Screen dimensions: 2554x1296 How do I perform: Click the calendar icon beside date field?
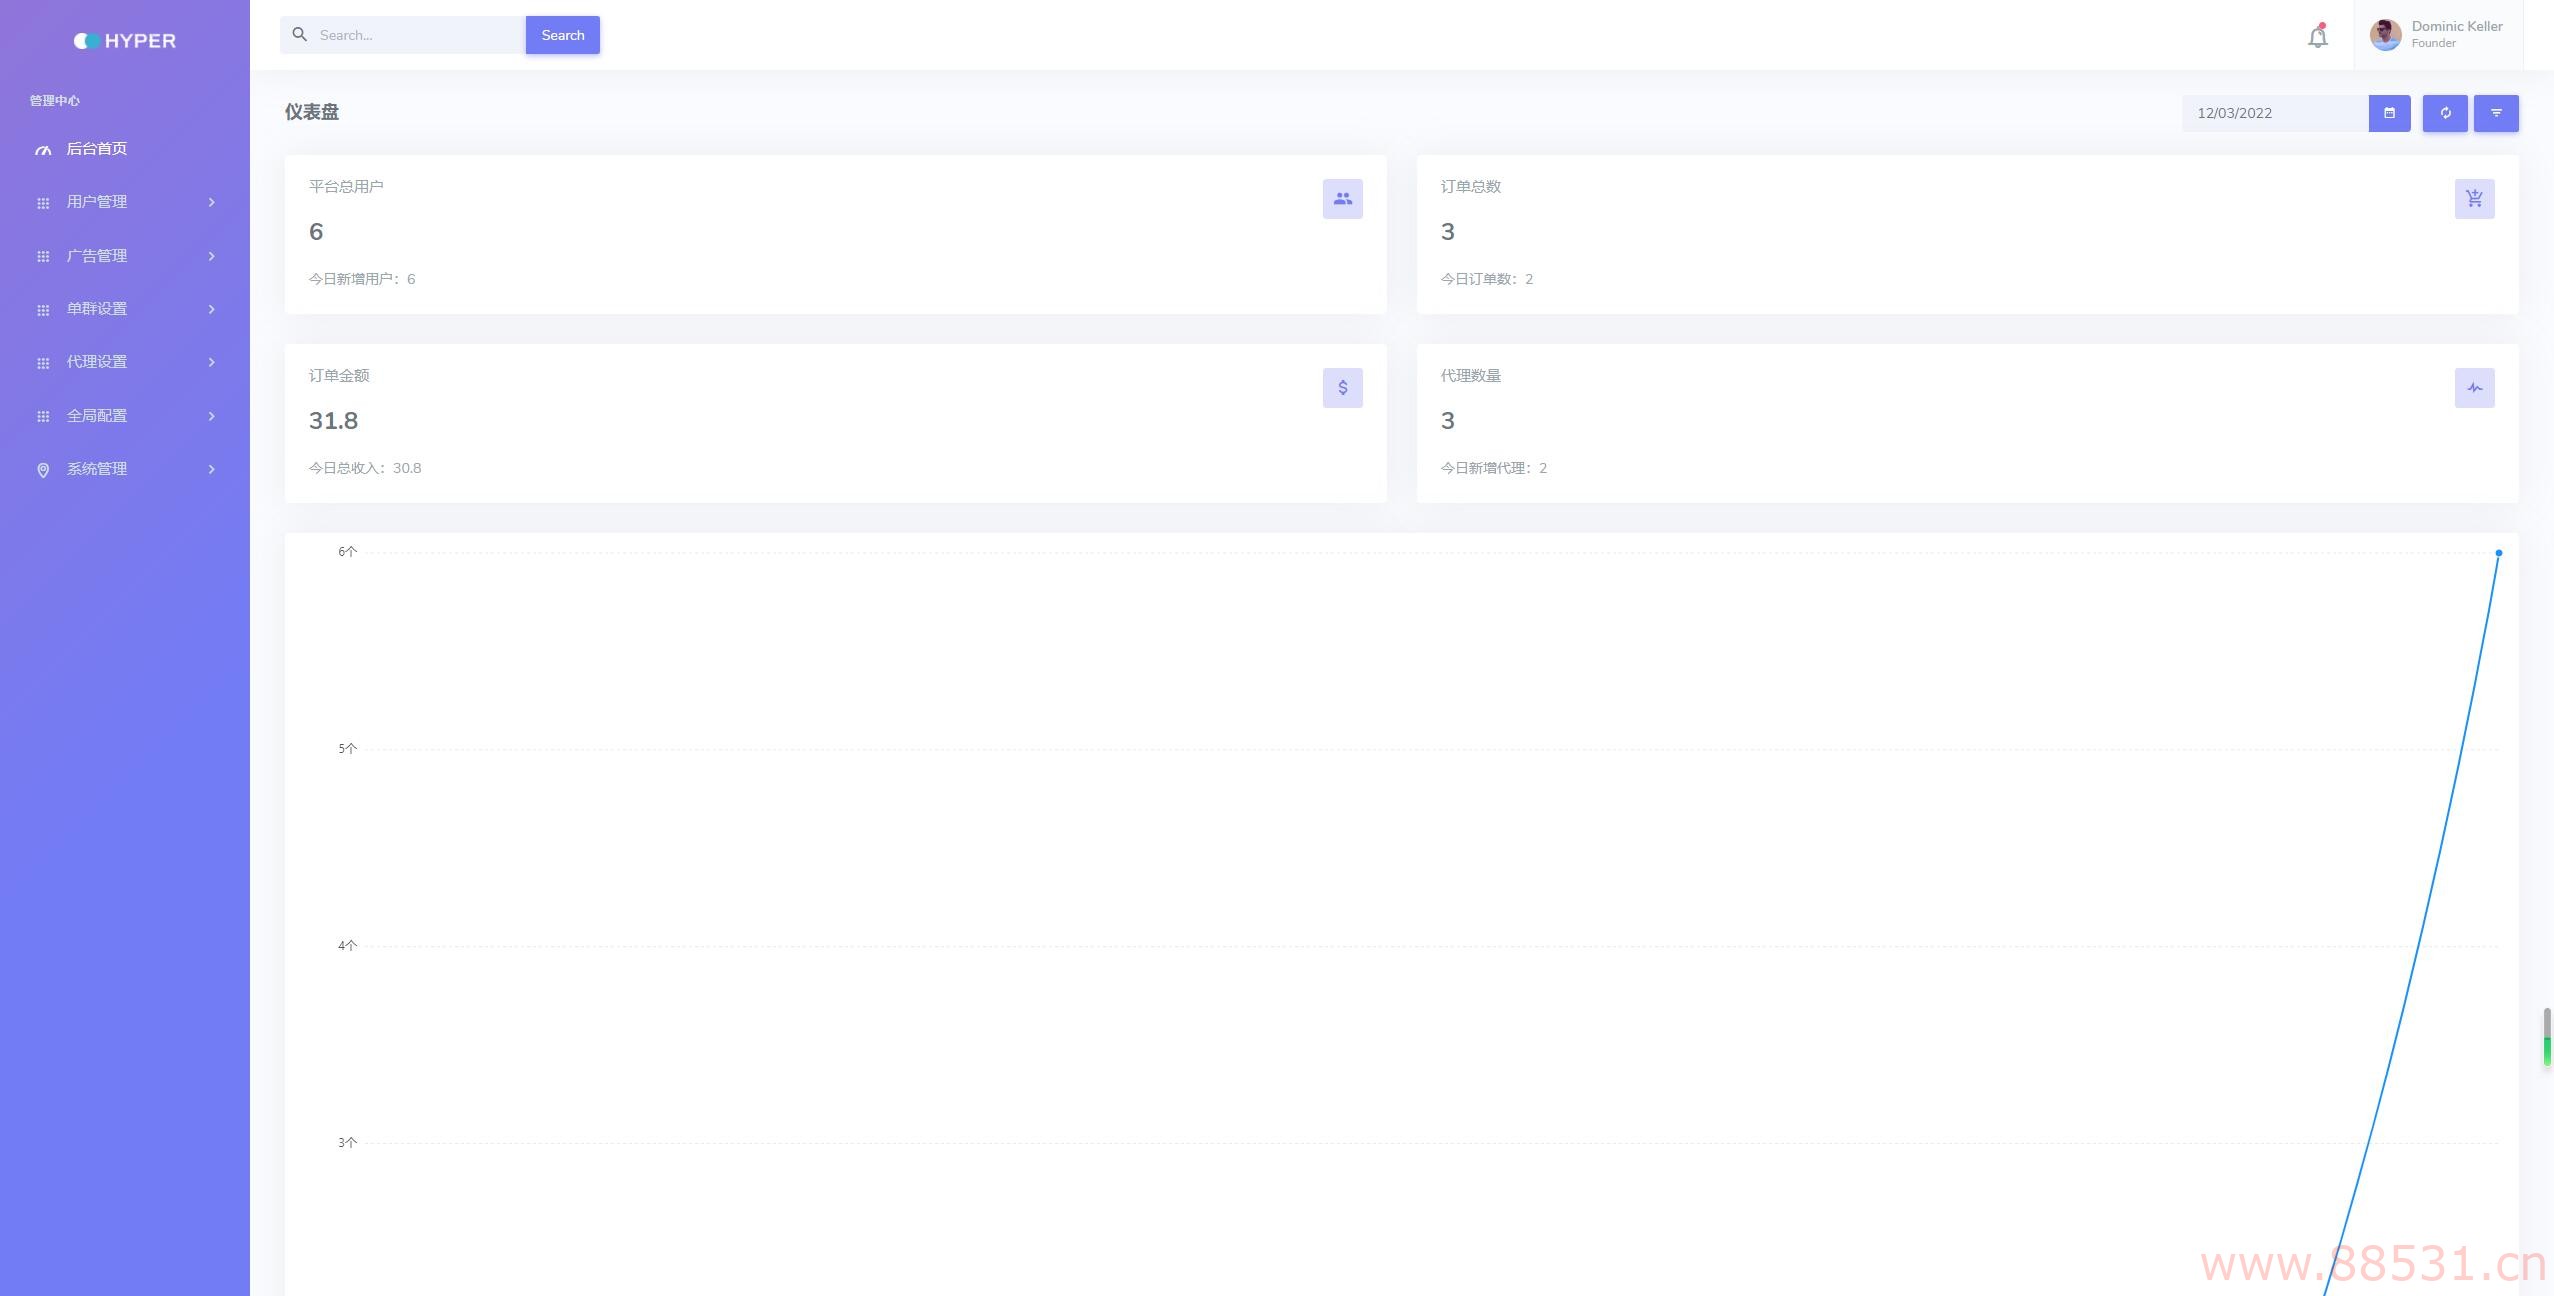click(x=2389, y=113)
